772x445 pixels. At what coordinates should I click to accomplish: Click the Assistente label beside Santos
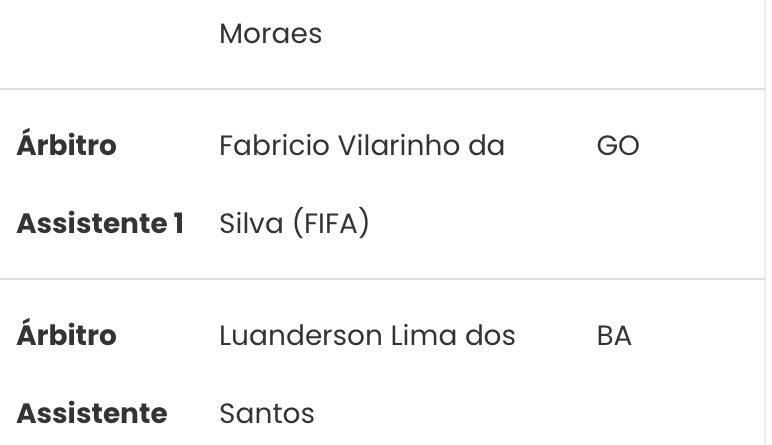click(91, 413)
